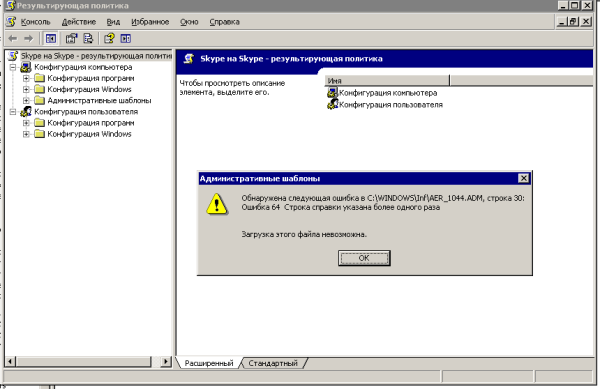Viewport: 600px width, 389px height.
Task: Go forward with the toolbar Forward arrow
Action: [x=28, y=38]
